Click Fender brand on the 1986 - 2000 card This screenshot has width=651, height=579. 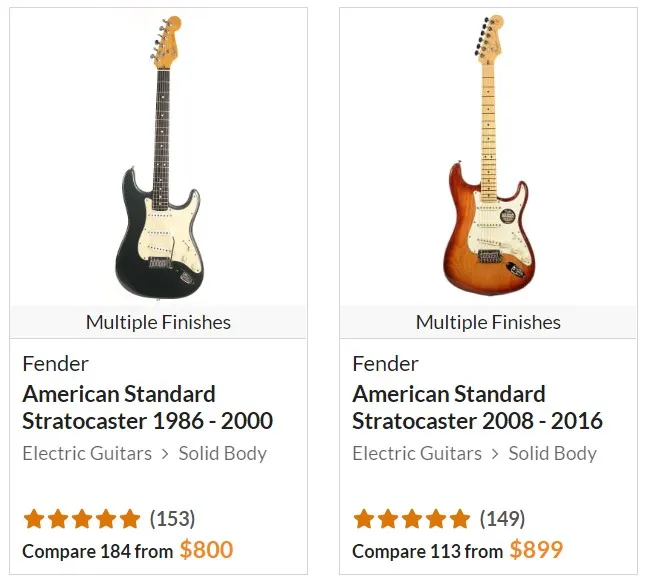tap(55, 363)
